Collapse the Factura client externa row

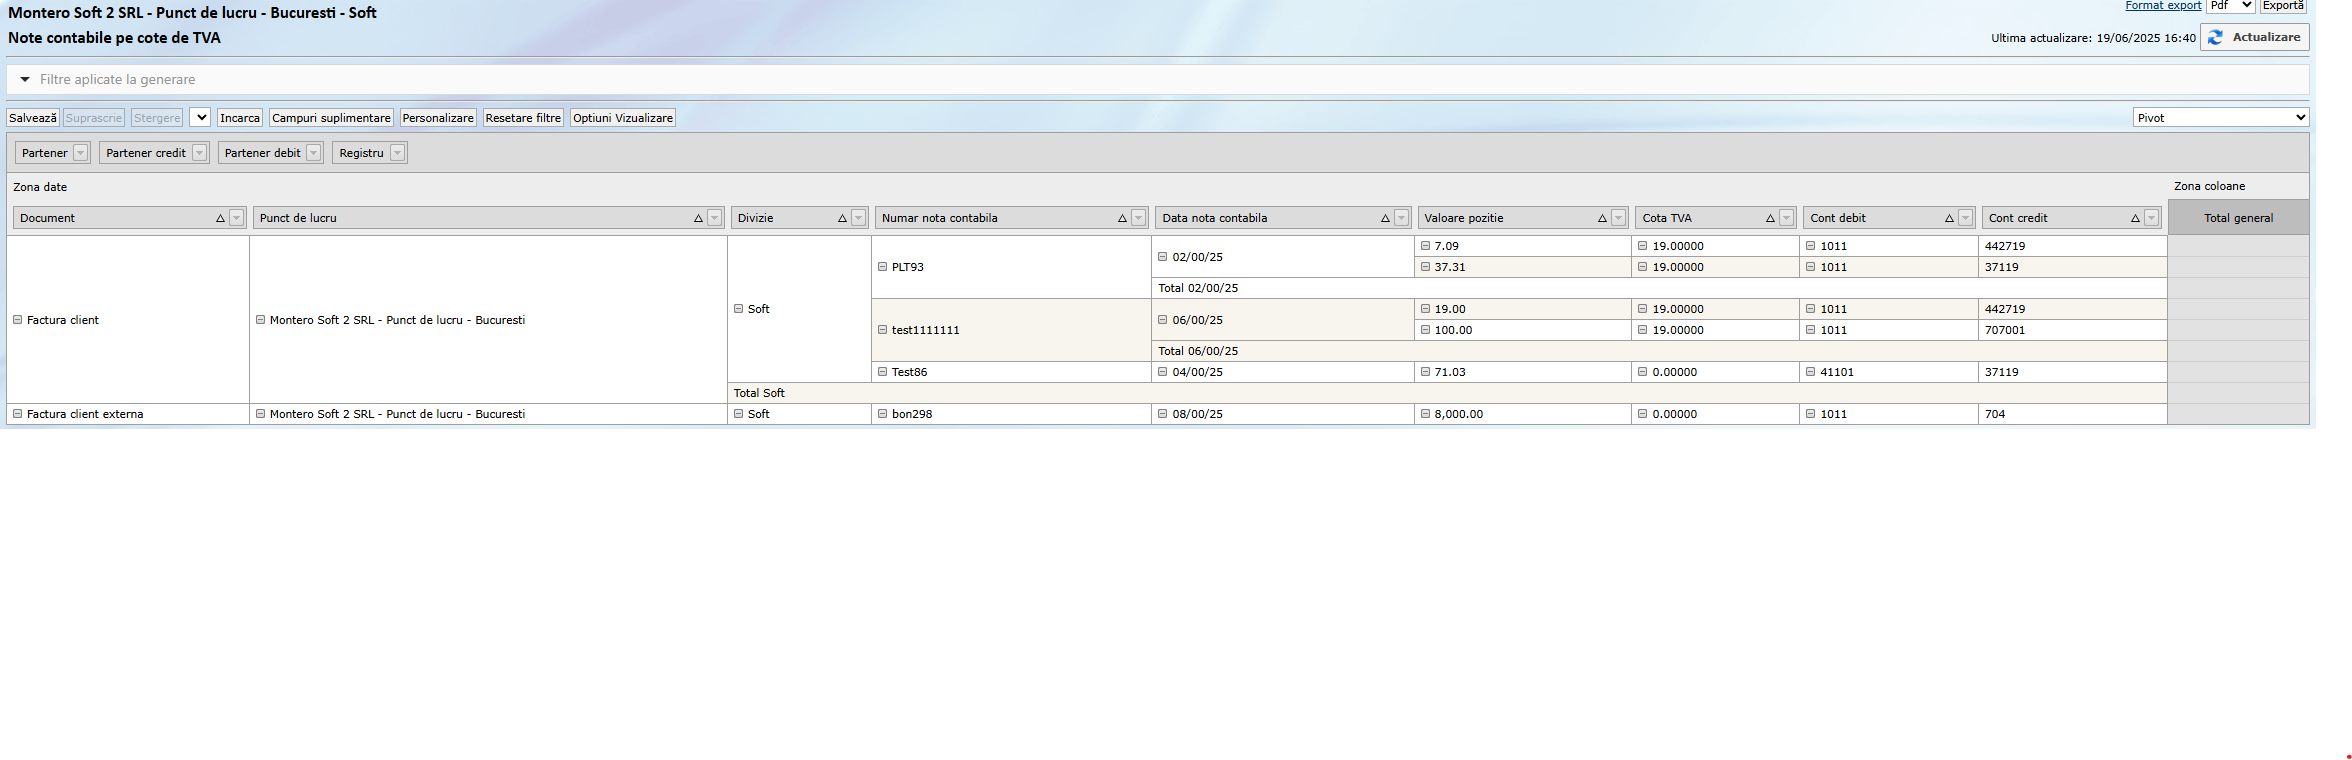(x=17, y=414)
